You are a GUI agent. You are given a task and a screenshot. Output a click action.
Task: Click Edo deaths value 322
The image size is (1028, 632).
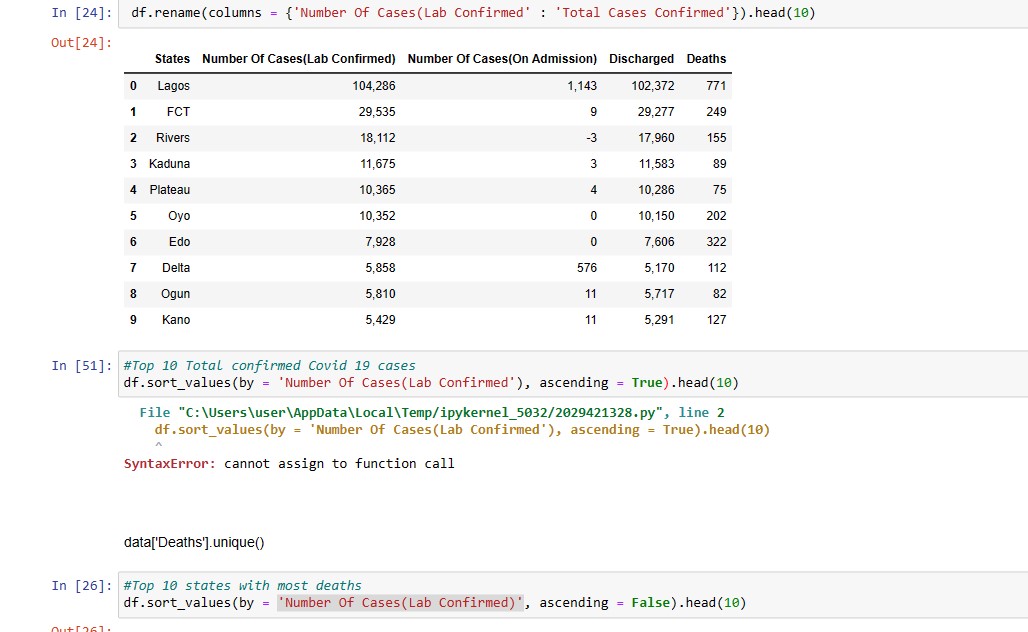click(717, 242)
